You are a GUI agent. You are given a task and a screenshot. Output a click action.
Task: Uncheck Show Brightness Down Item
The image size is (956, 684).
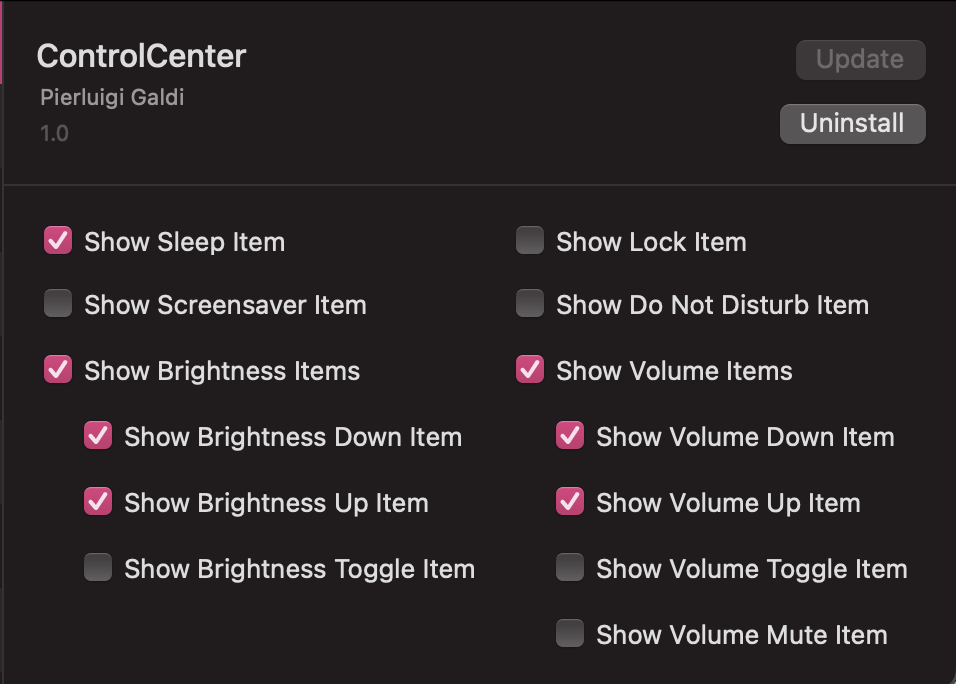tap(98, 436)
